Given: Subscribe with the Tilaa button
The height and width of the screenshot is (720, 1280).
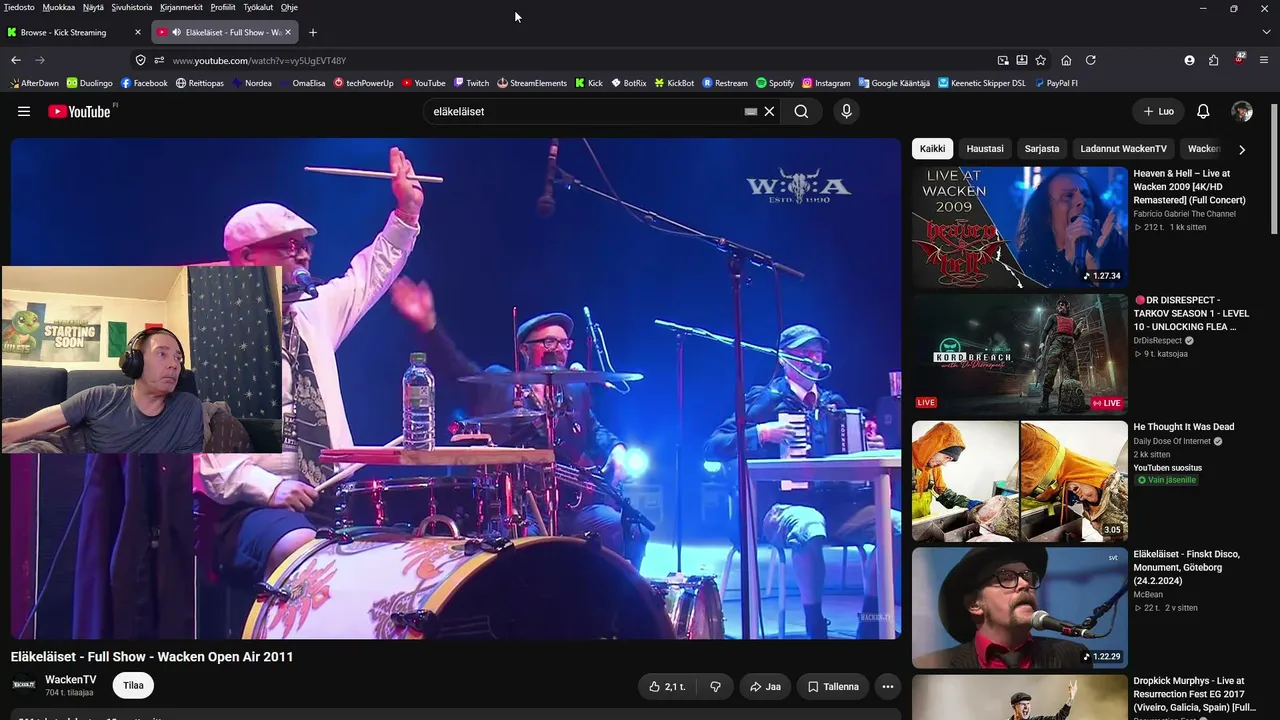Looking at the screenshot, I should (133, 686).
